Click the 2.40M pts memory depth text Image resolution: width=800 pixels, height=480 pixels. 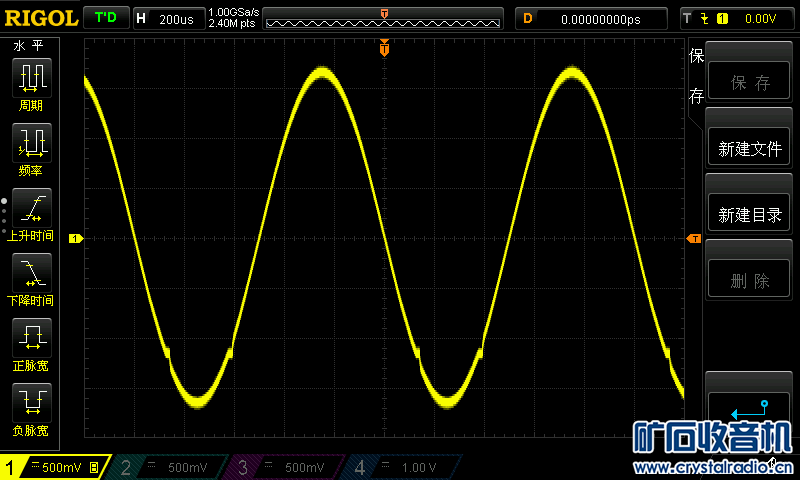point(232,23)
